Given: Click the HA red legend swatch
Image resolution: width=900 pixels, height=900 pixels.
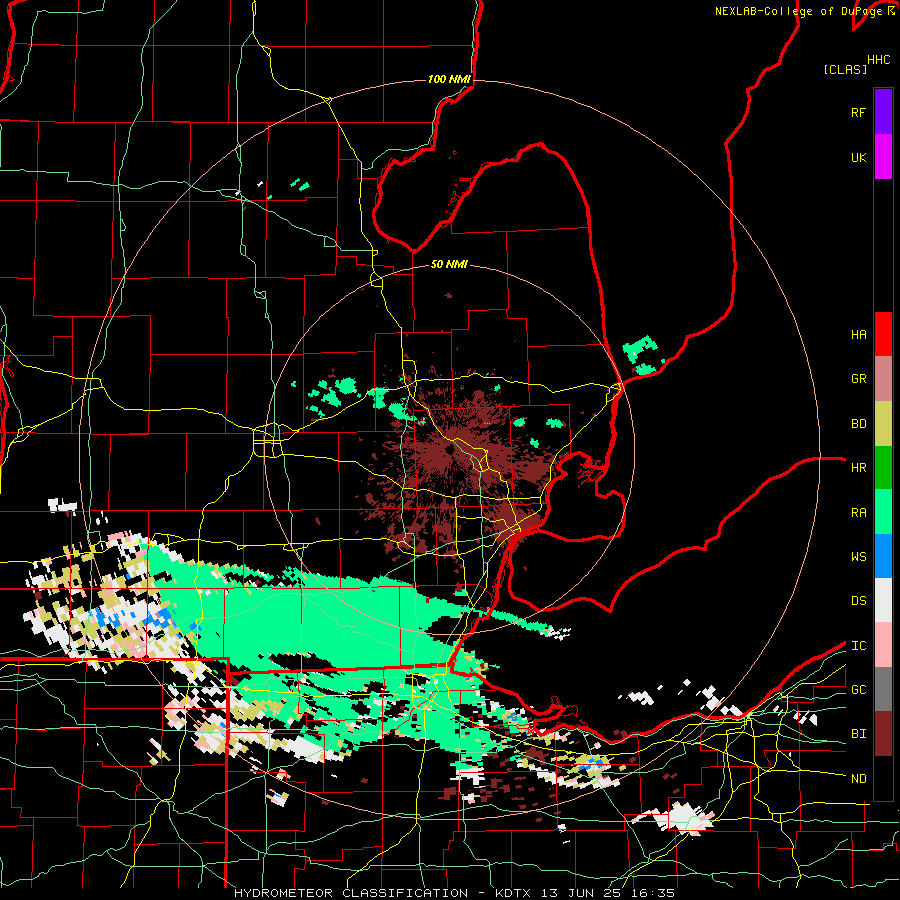Looking at the screenshot, I should pyautogui.click(x=883, y=334).
